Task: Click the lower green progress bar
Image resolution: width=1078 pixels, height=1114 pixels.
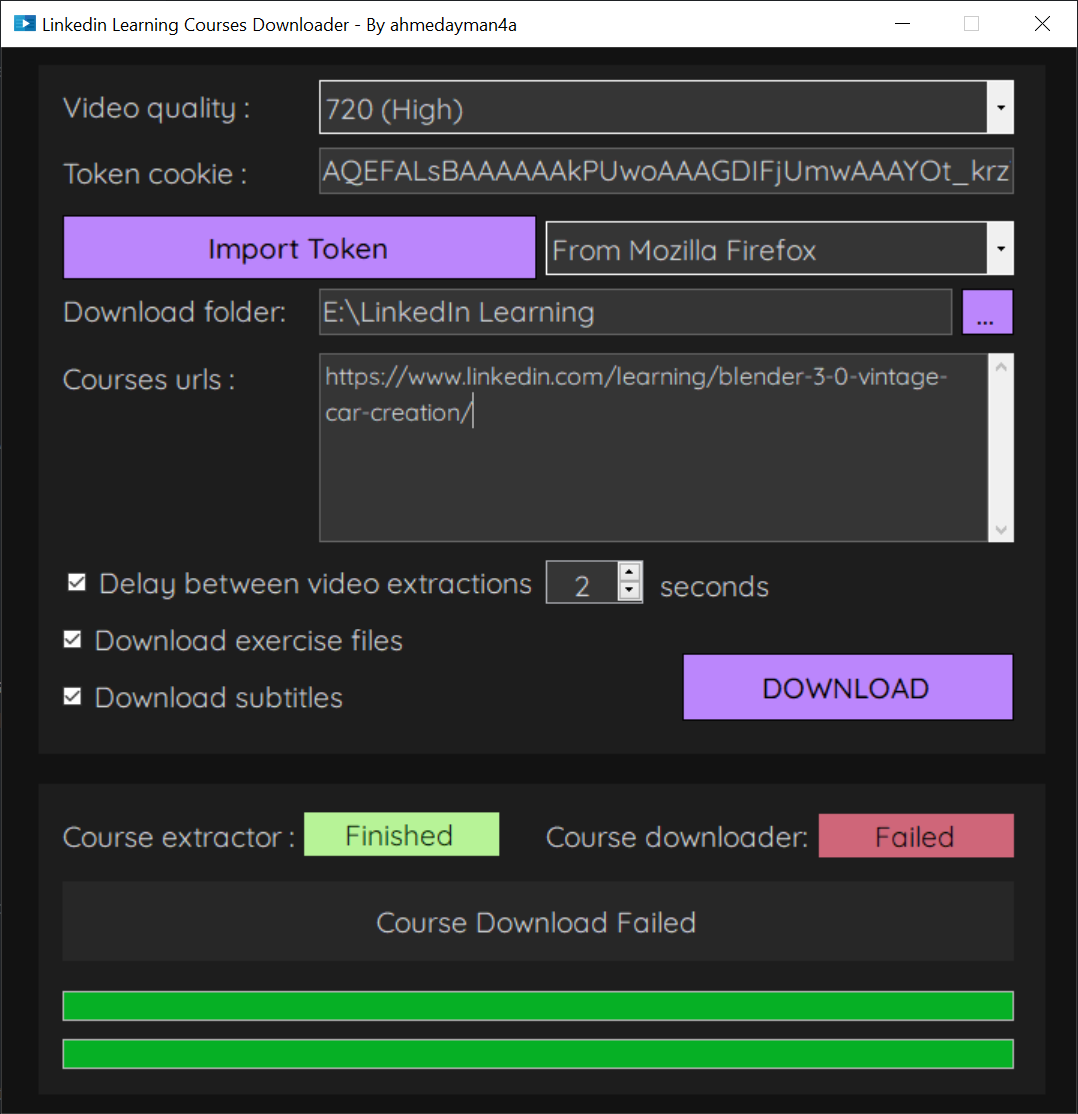Action: pyautogui.click(x=538, y=1054)
